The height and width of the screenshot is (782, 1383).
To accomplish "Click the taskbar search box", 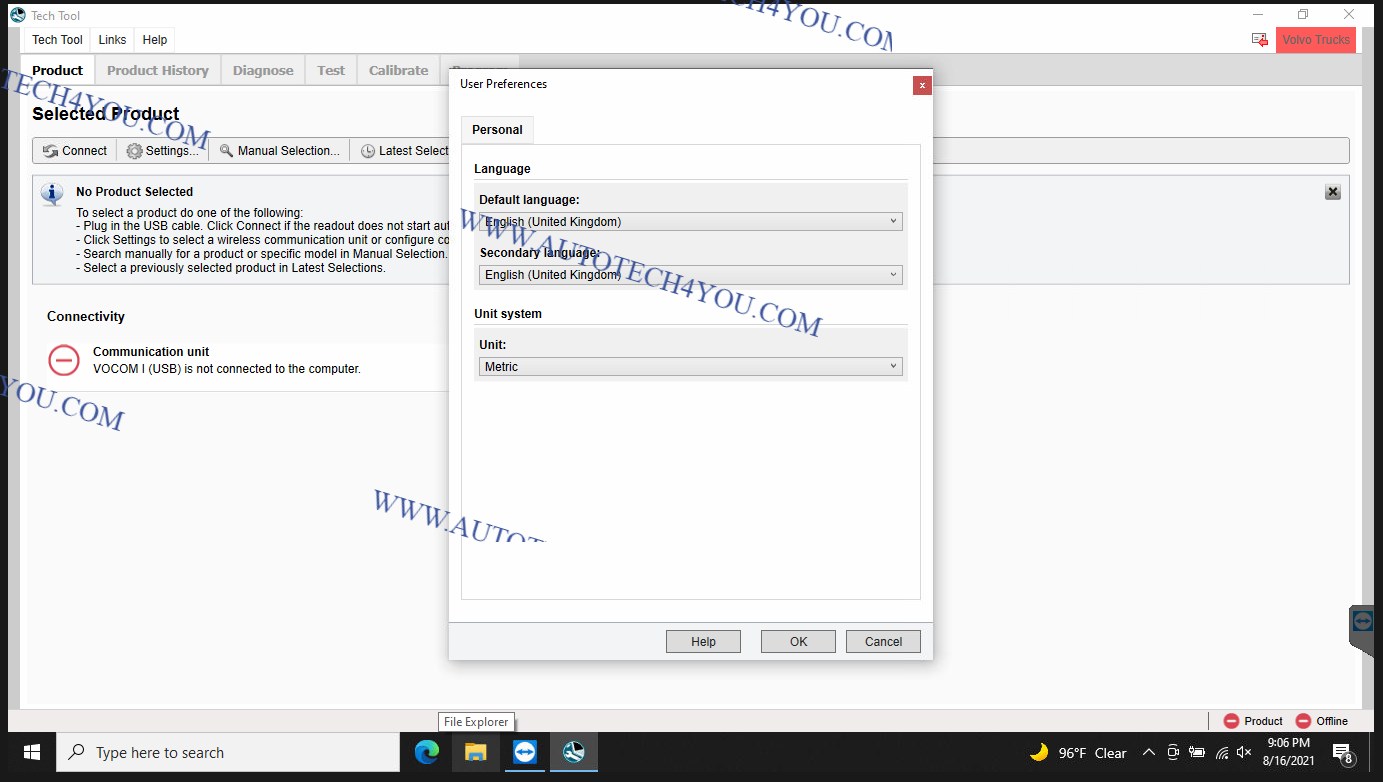I will click(x=228, y=753).
